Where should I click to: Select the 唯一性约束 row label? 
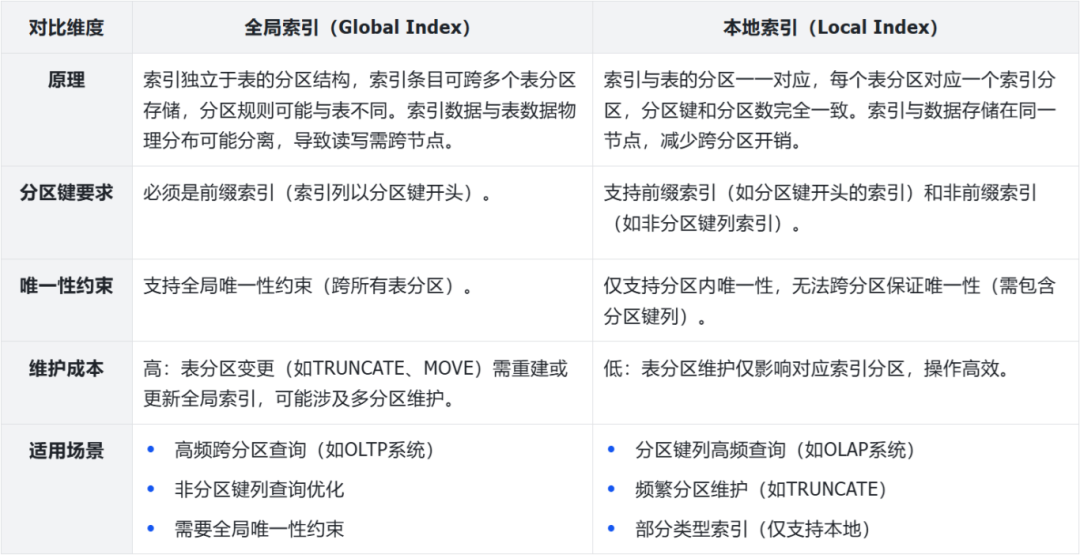(x=66, y=286)
